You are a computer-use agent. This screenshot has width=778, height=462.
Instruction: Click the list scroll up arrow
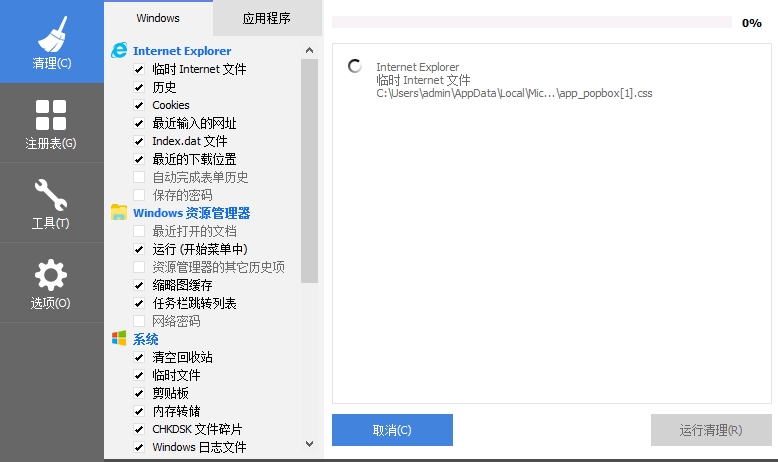(x=310, y=50)
